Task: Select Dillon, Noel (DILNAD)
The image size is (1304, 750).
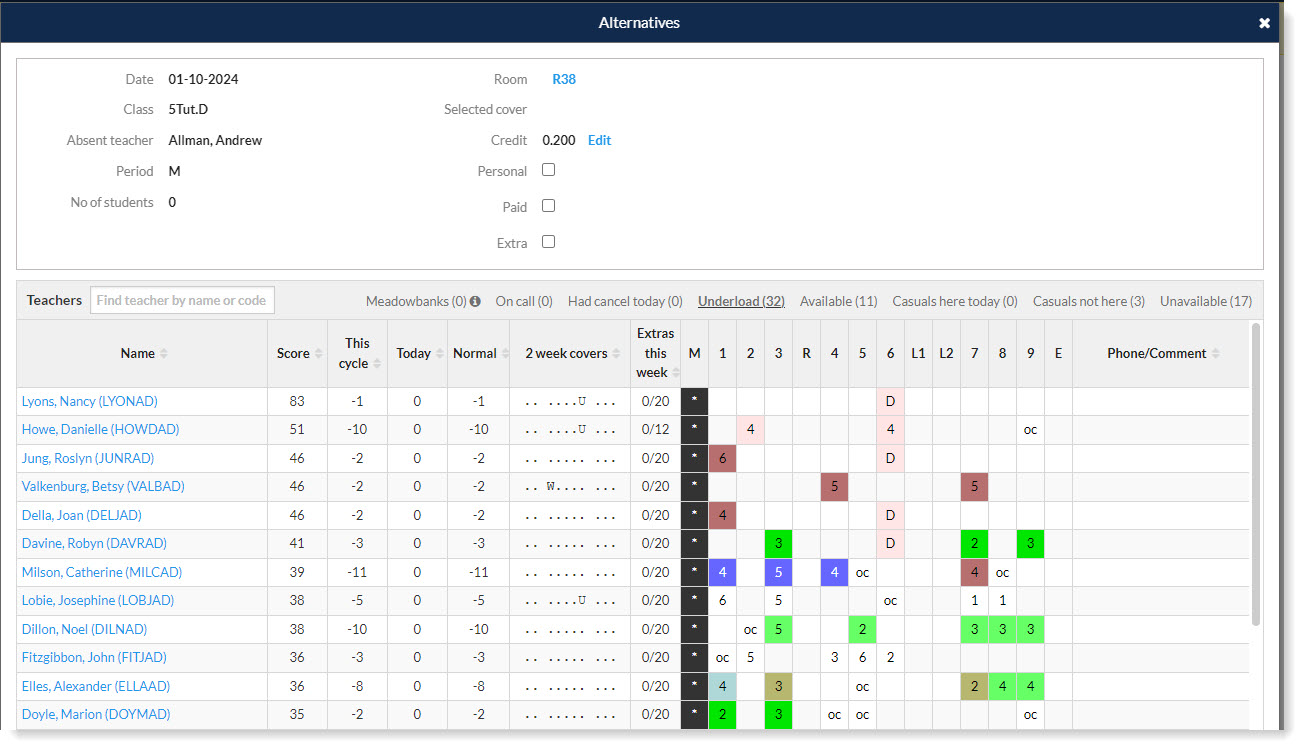Action: point(85,629)
